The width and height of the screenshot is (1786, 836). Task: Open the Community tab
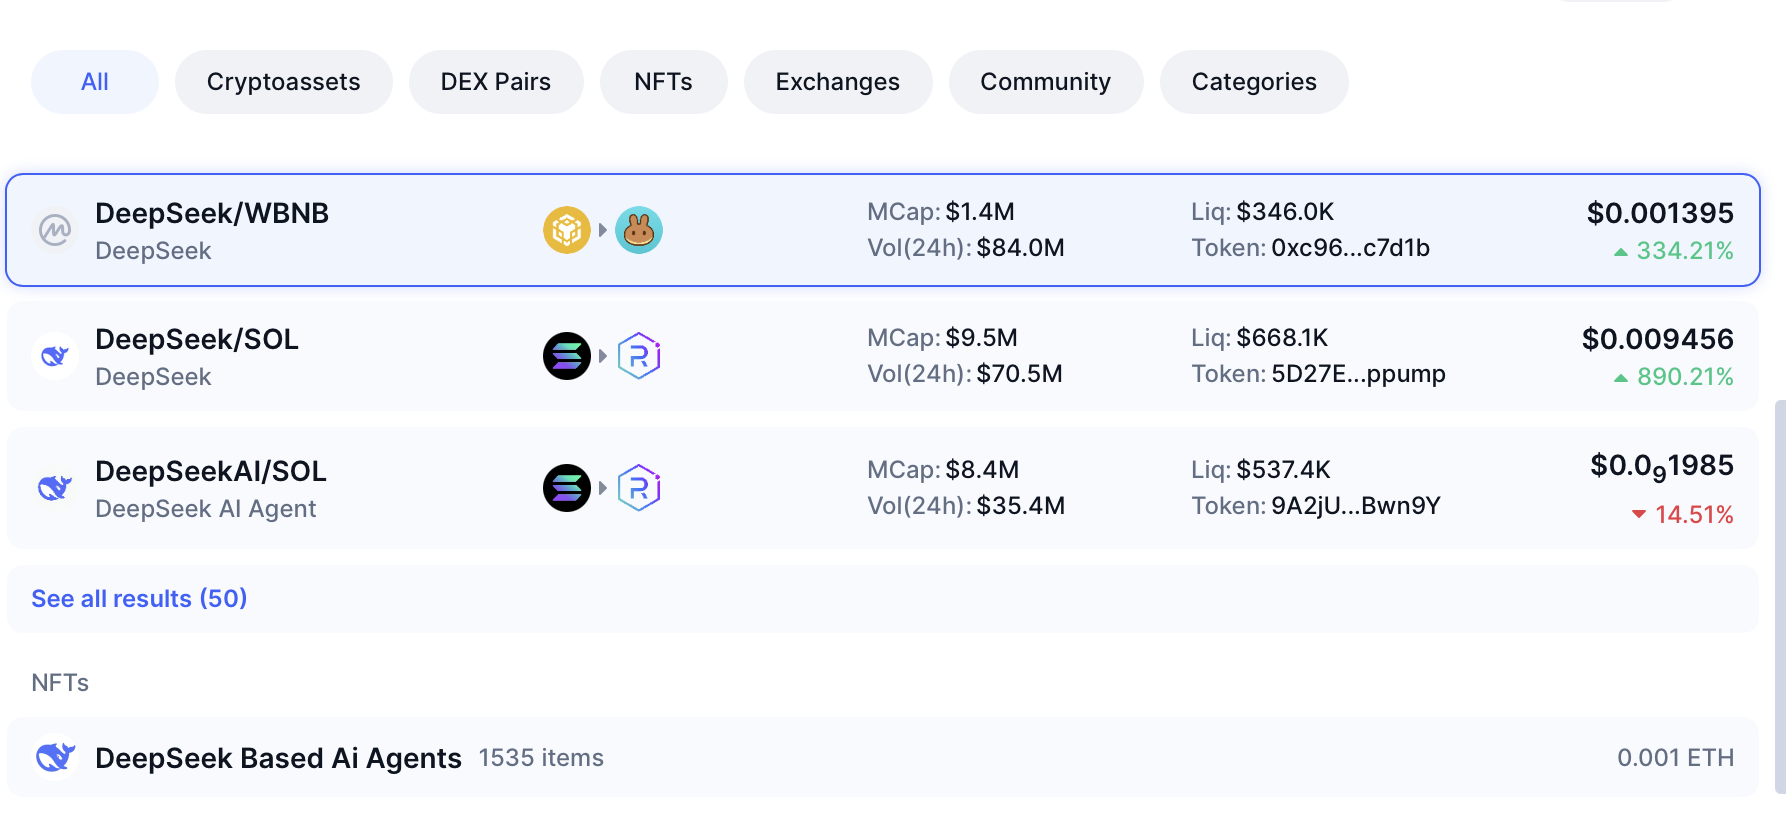coord(1045,82)
